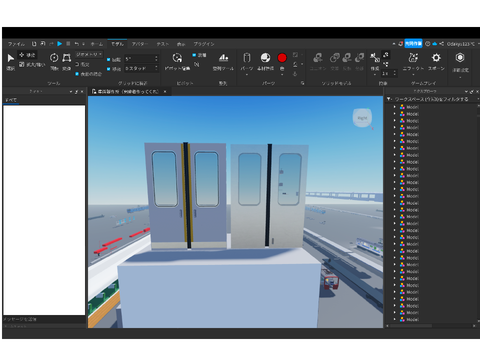Click the Spawn location gear icon
The image size is (480, 360).
(x=436, y=58)
